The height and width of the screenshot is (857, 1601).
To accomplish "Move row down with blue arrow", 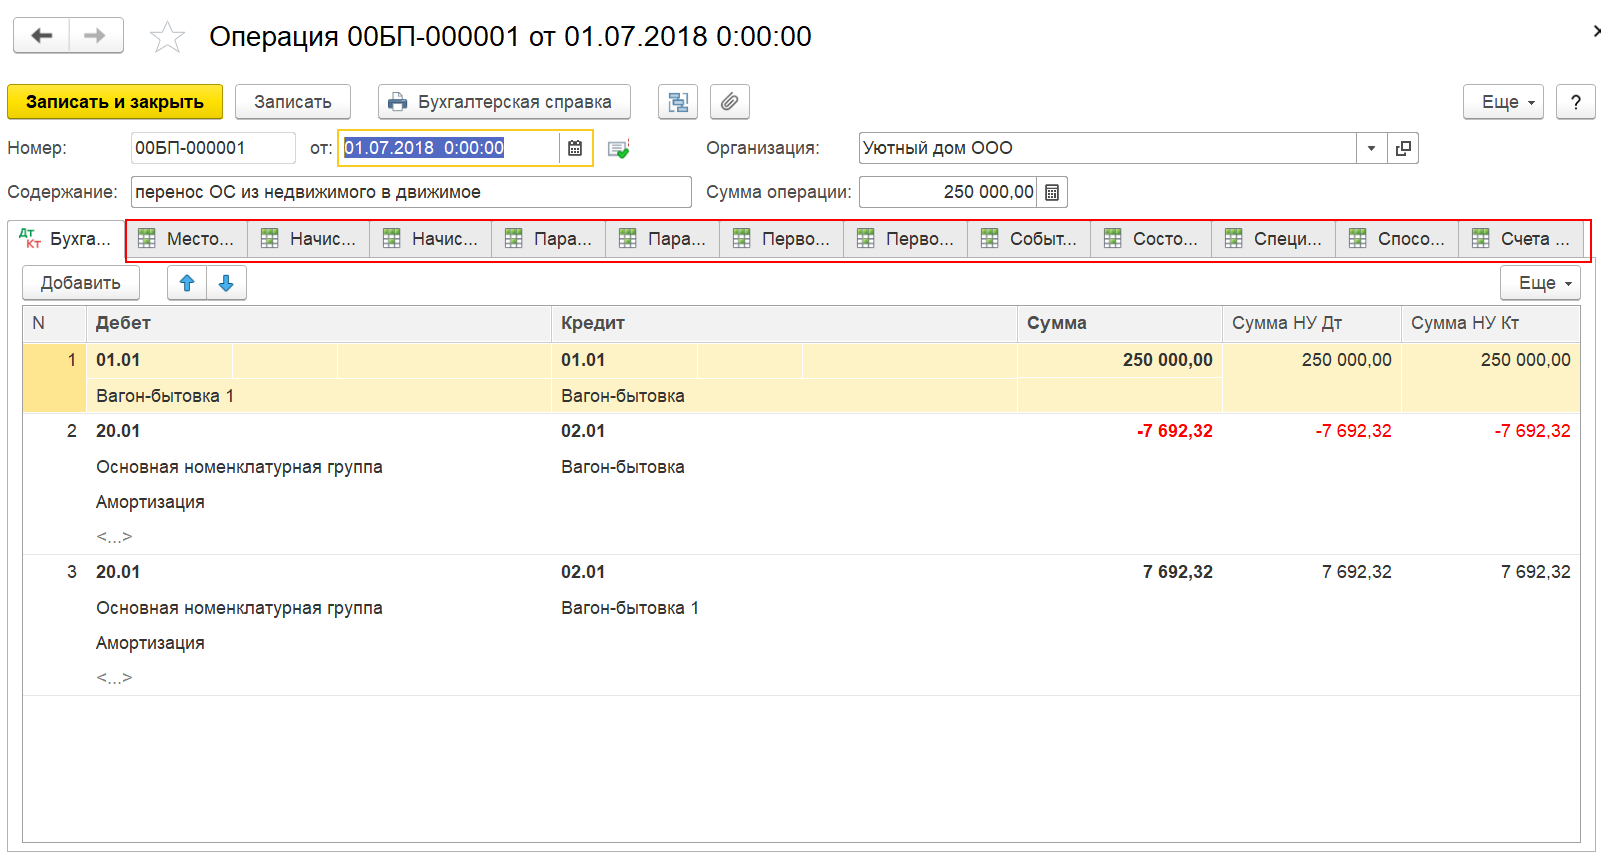I will pyautogui.click(x=226, y=283).
